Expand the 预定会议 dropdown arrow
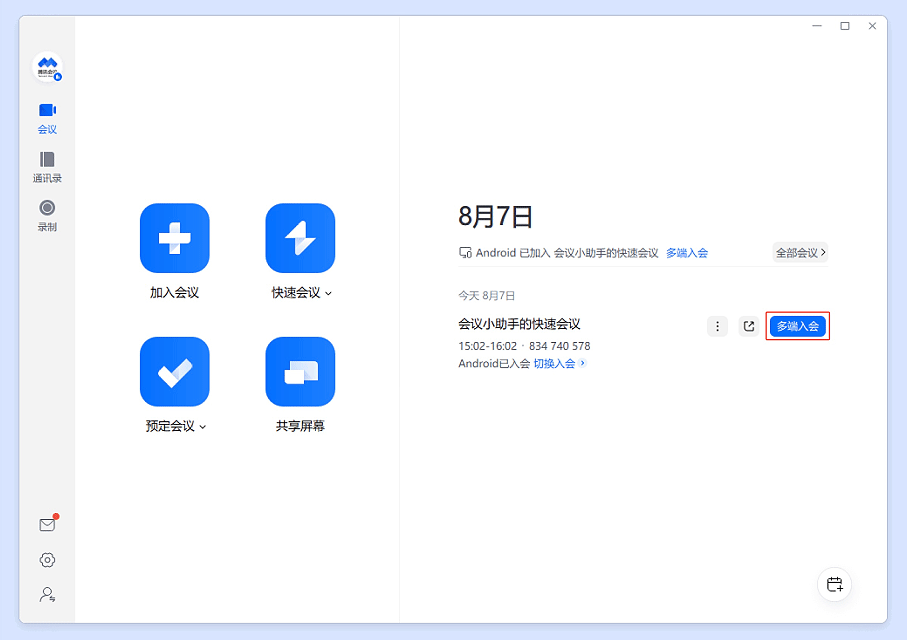This screenshot has height=640, width=908. (x=203, y=427)
